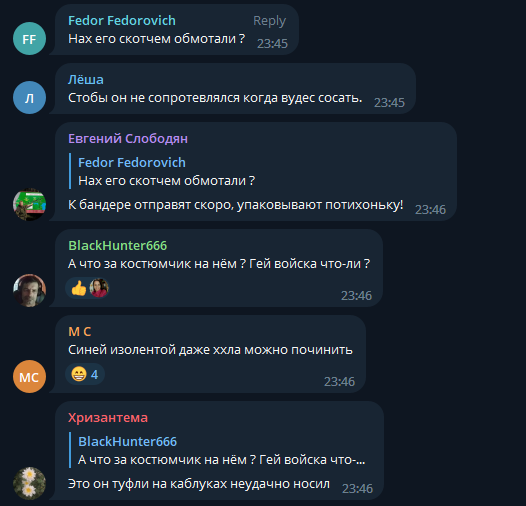The height and width of the screenshot is (506, 526).
Task: Open the orange MC avatar
Action: pos(29,376)
